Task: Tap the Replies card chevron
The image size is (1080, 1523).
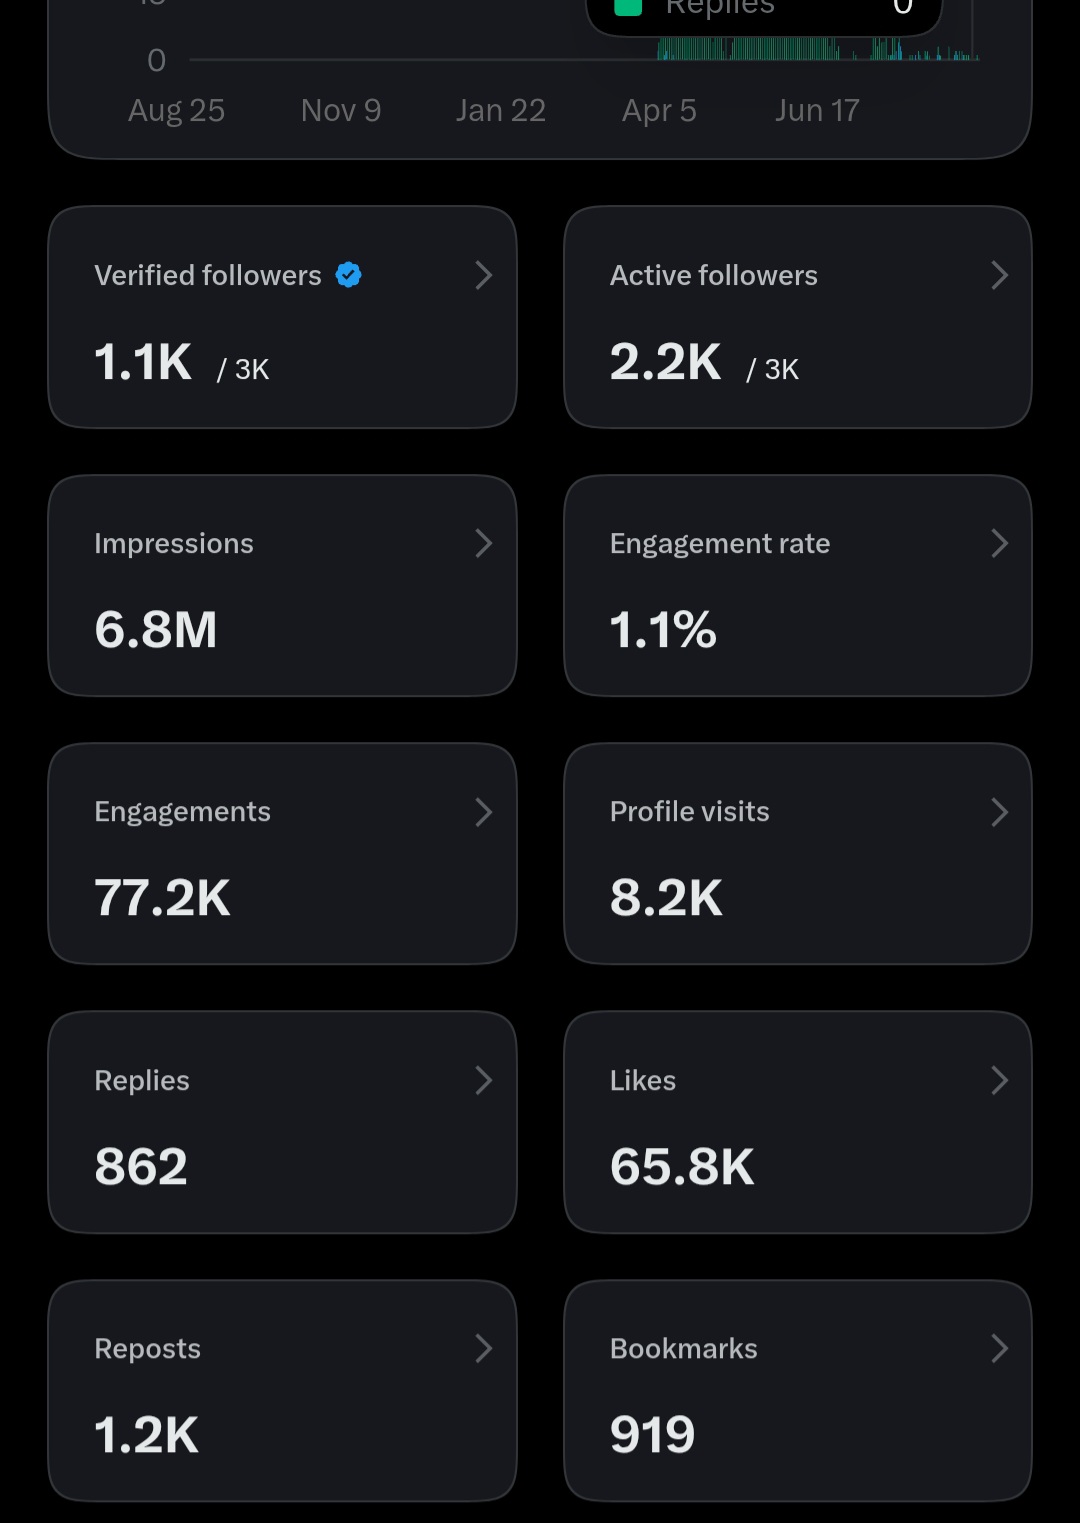Action: (x=484, y=1080)
